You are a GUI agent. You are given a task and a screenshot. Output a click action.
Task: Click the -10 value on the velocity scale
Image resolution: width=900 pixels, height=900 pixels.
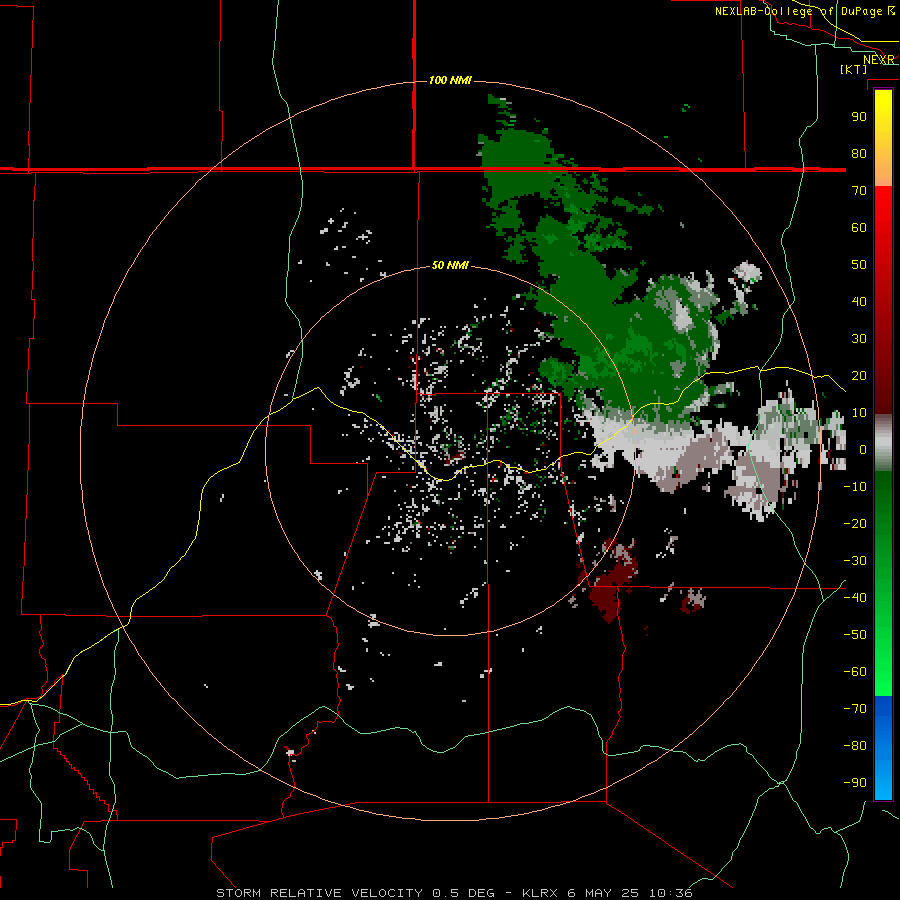[855, 487]
